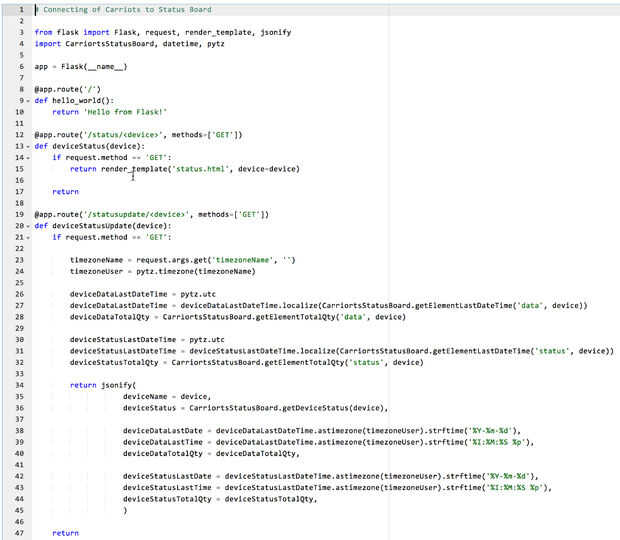Click 'CarriortsStatusBoard' in the line 4 import
Viewport: 620px width, 540px height.
(x=110, y=44)
